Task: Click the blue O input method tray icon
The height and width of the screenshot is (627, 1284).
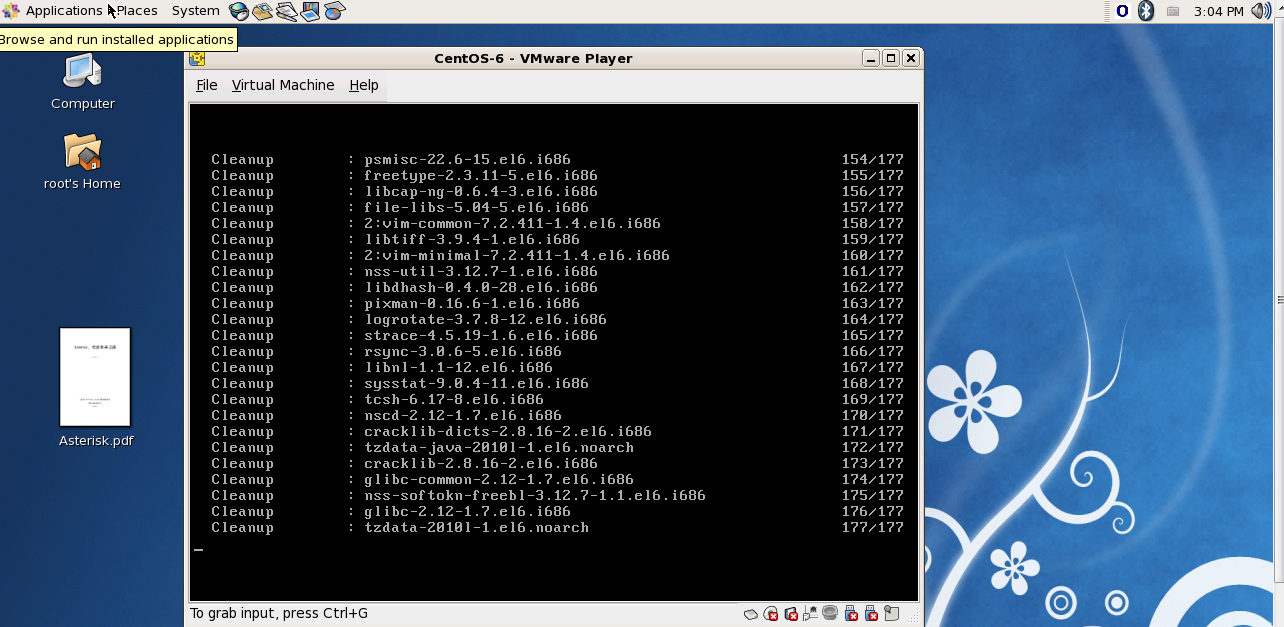Action: point(1122,11)
